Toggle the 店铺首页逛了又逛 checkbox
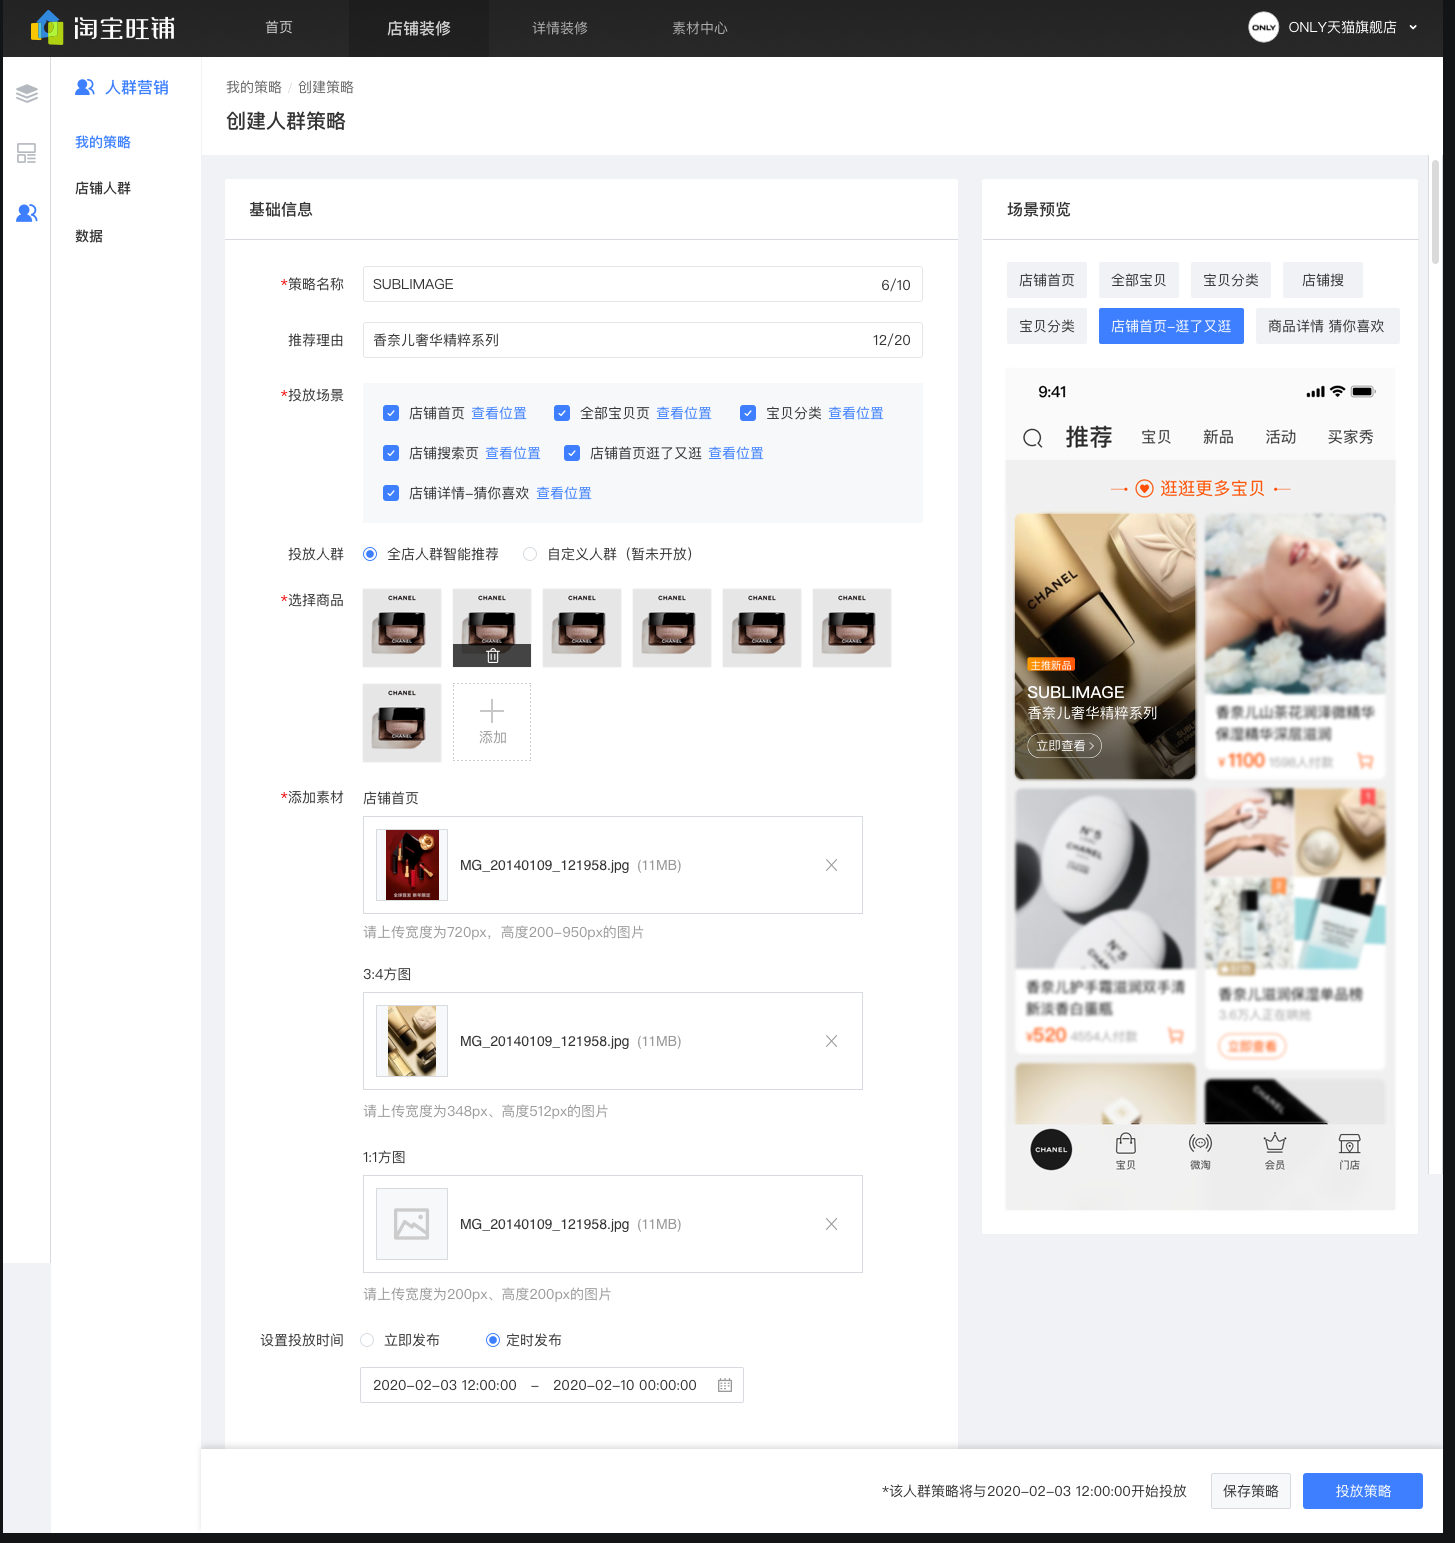1455x1543 pixels. pyautogui.click(x=572, y=453)
